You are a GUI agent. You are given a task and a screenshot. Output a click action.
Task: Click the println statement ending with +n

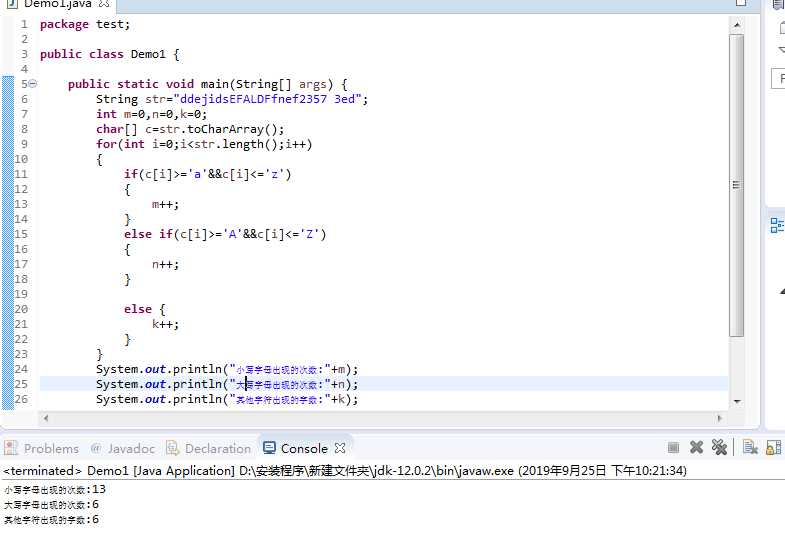point(227,384)
